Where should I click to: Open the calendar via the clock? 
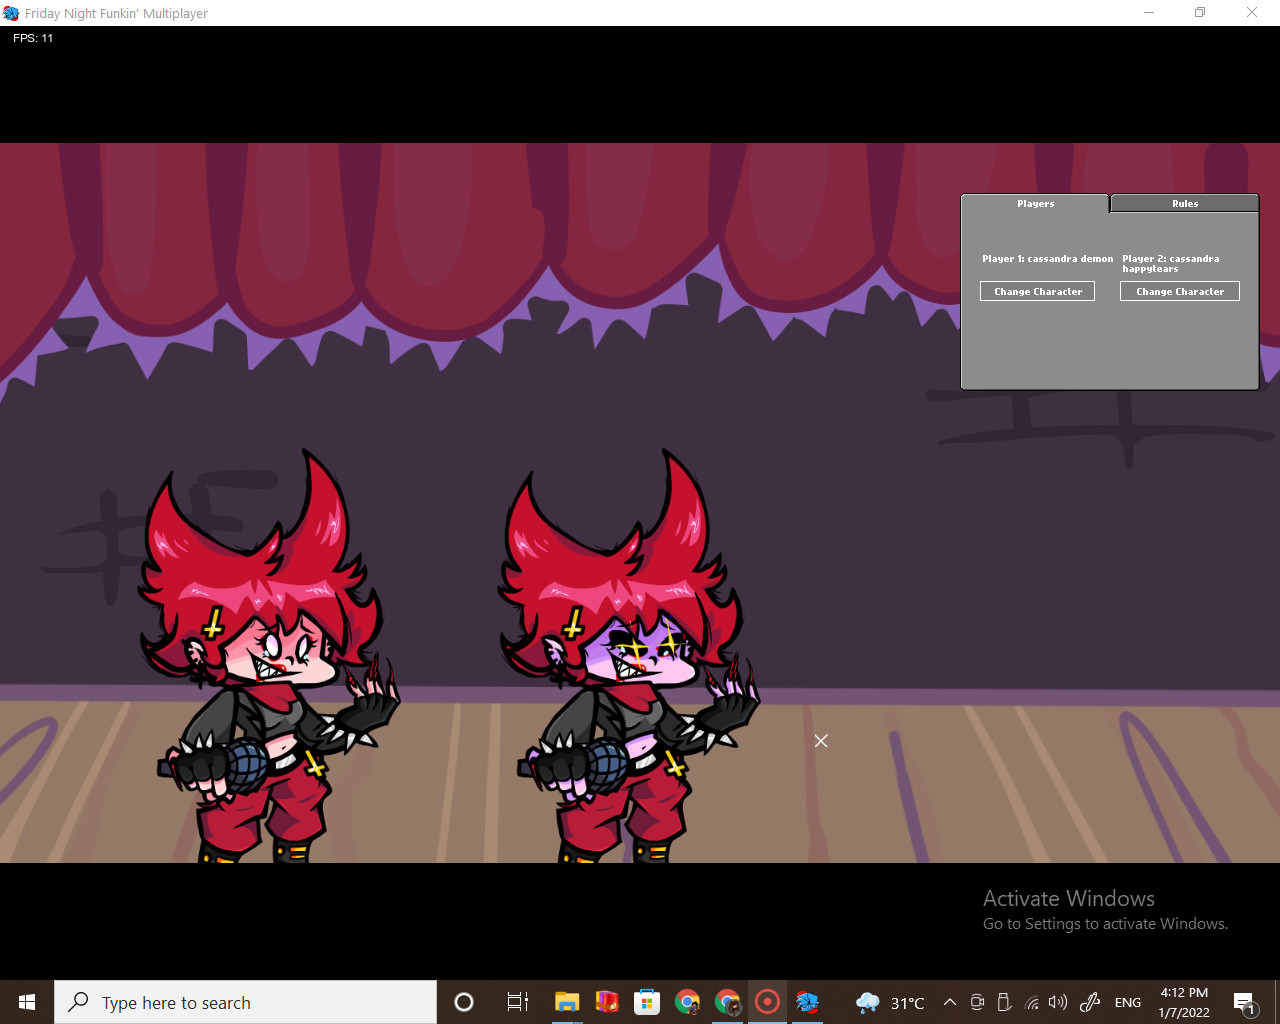click(1184, 1002)
